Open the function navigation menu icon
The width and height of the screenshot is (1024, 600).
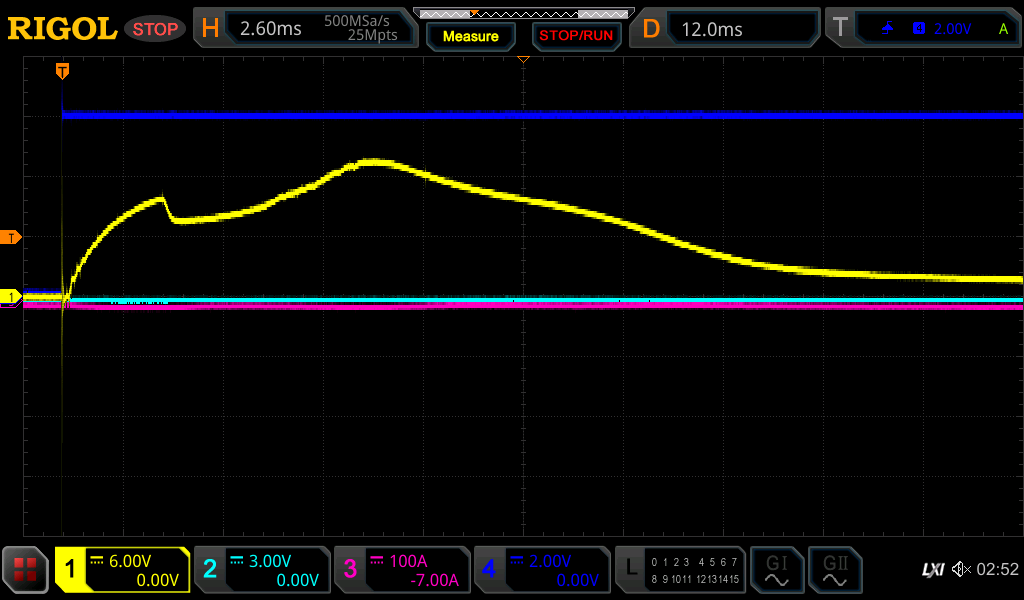pos(25,570)
